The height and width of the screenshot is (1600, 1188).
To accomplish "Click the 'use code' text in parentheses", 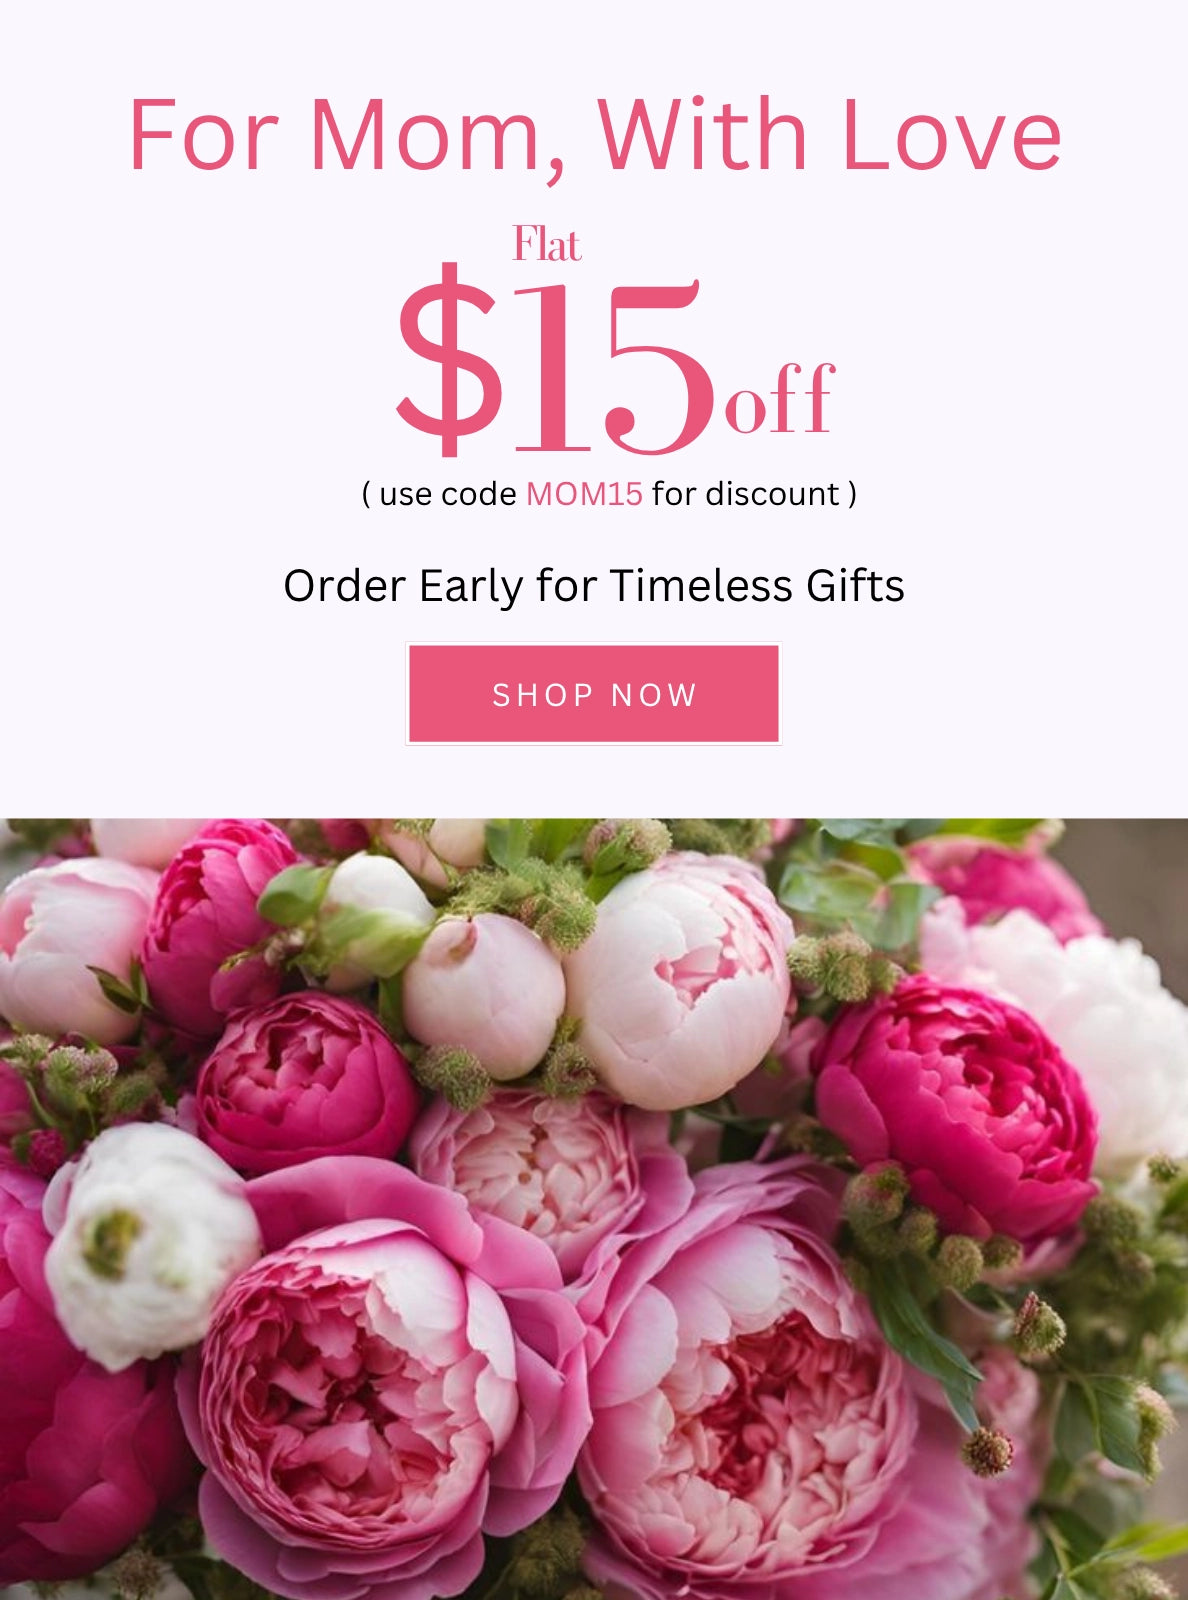I will (x=448, y=494).
